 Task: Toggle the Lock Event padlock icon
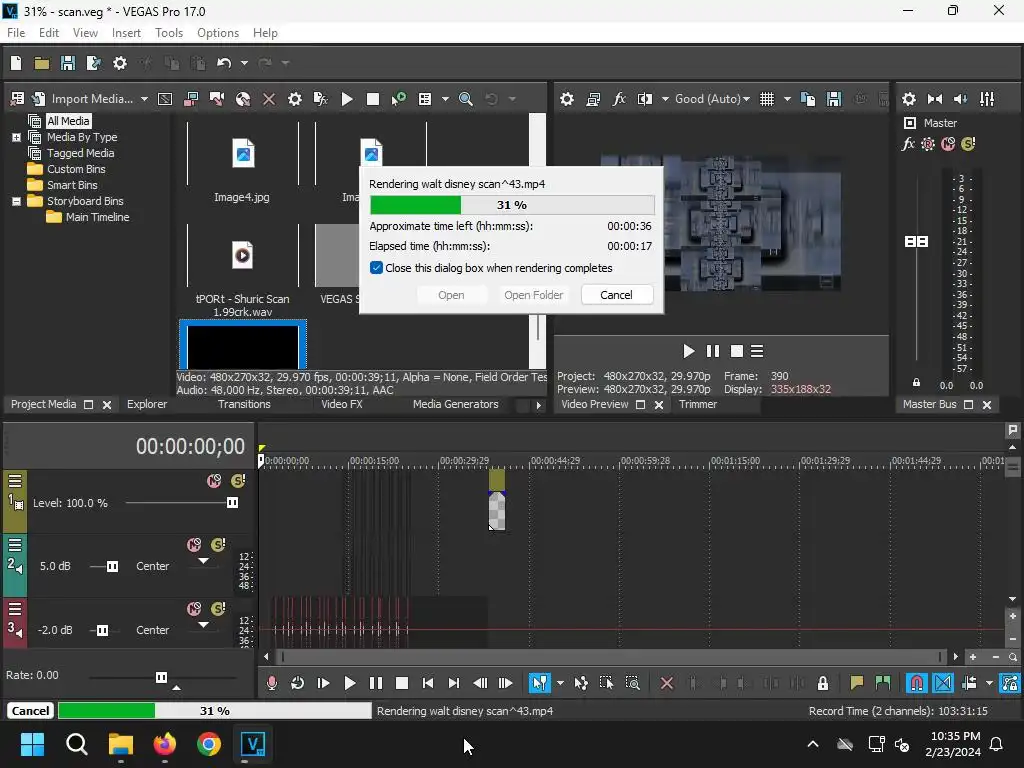[823, 683]
